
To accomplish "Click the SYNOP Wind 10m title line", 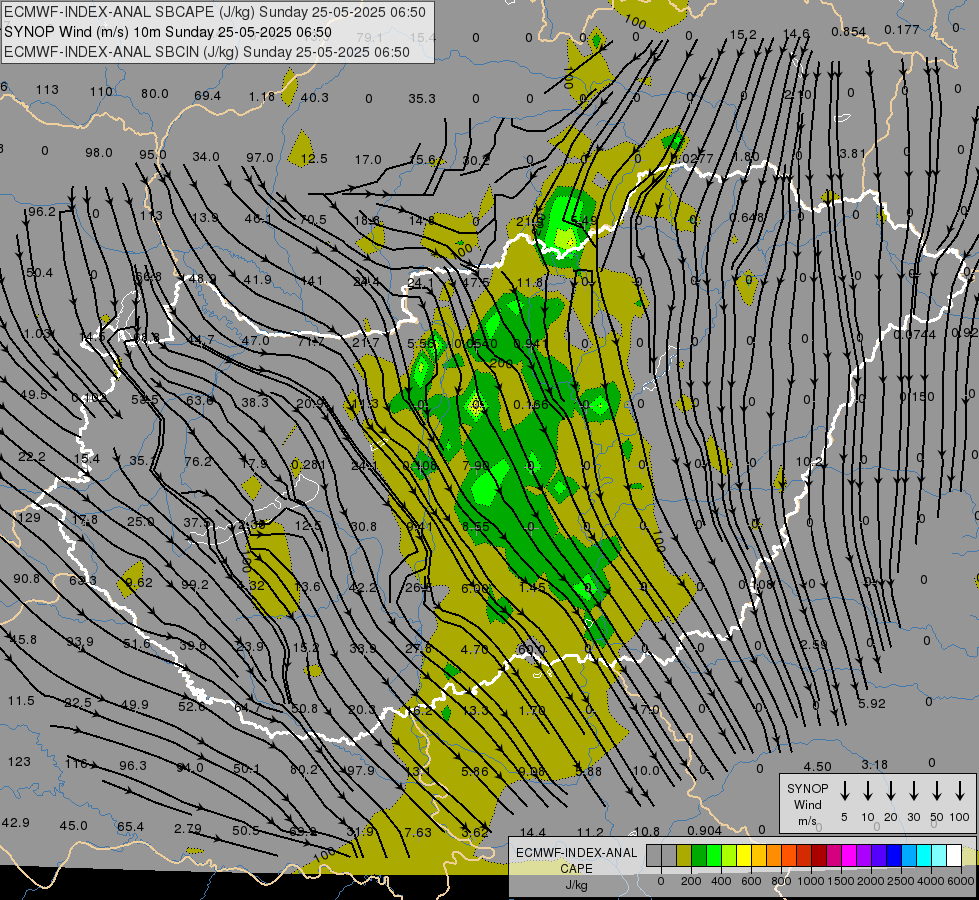I will coord(168,32).
